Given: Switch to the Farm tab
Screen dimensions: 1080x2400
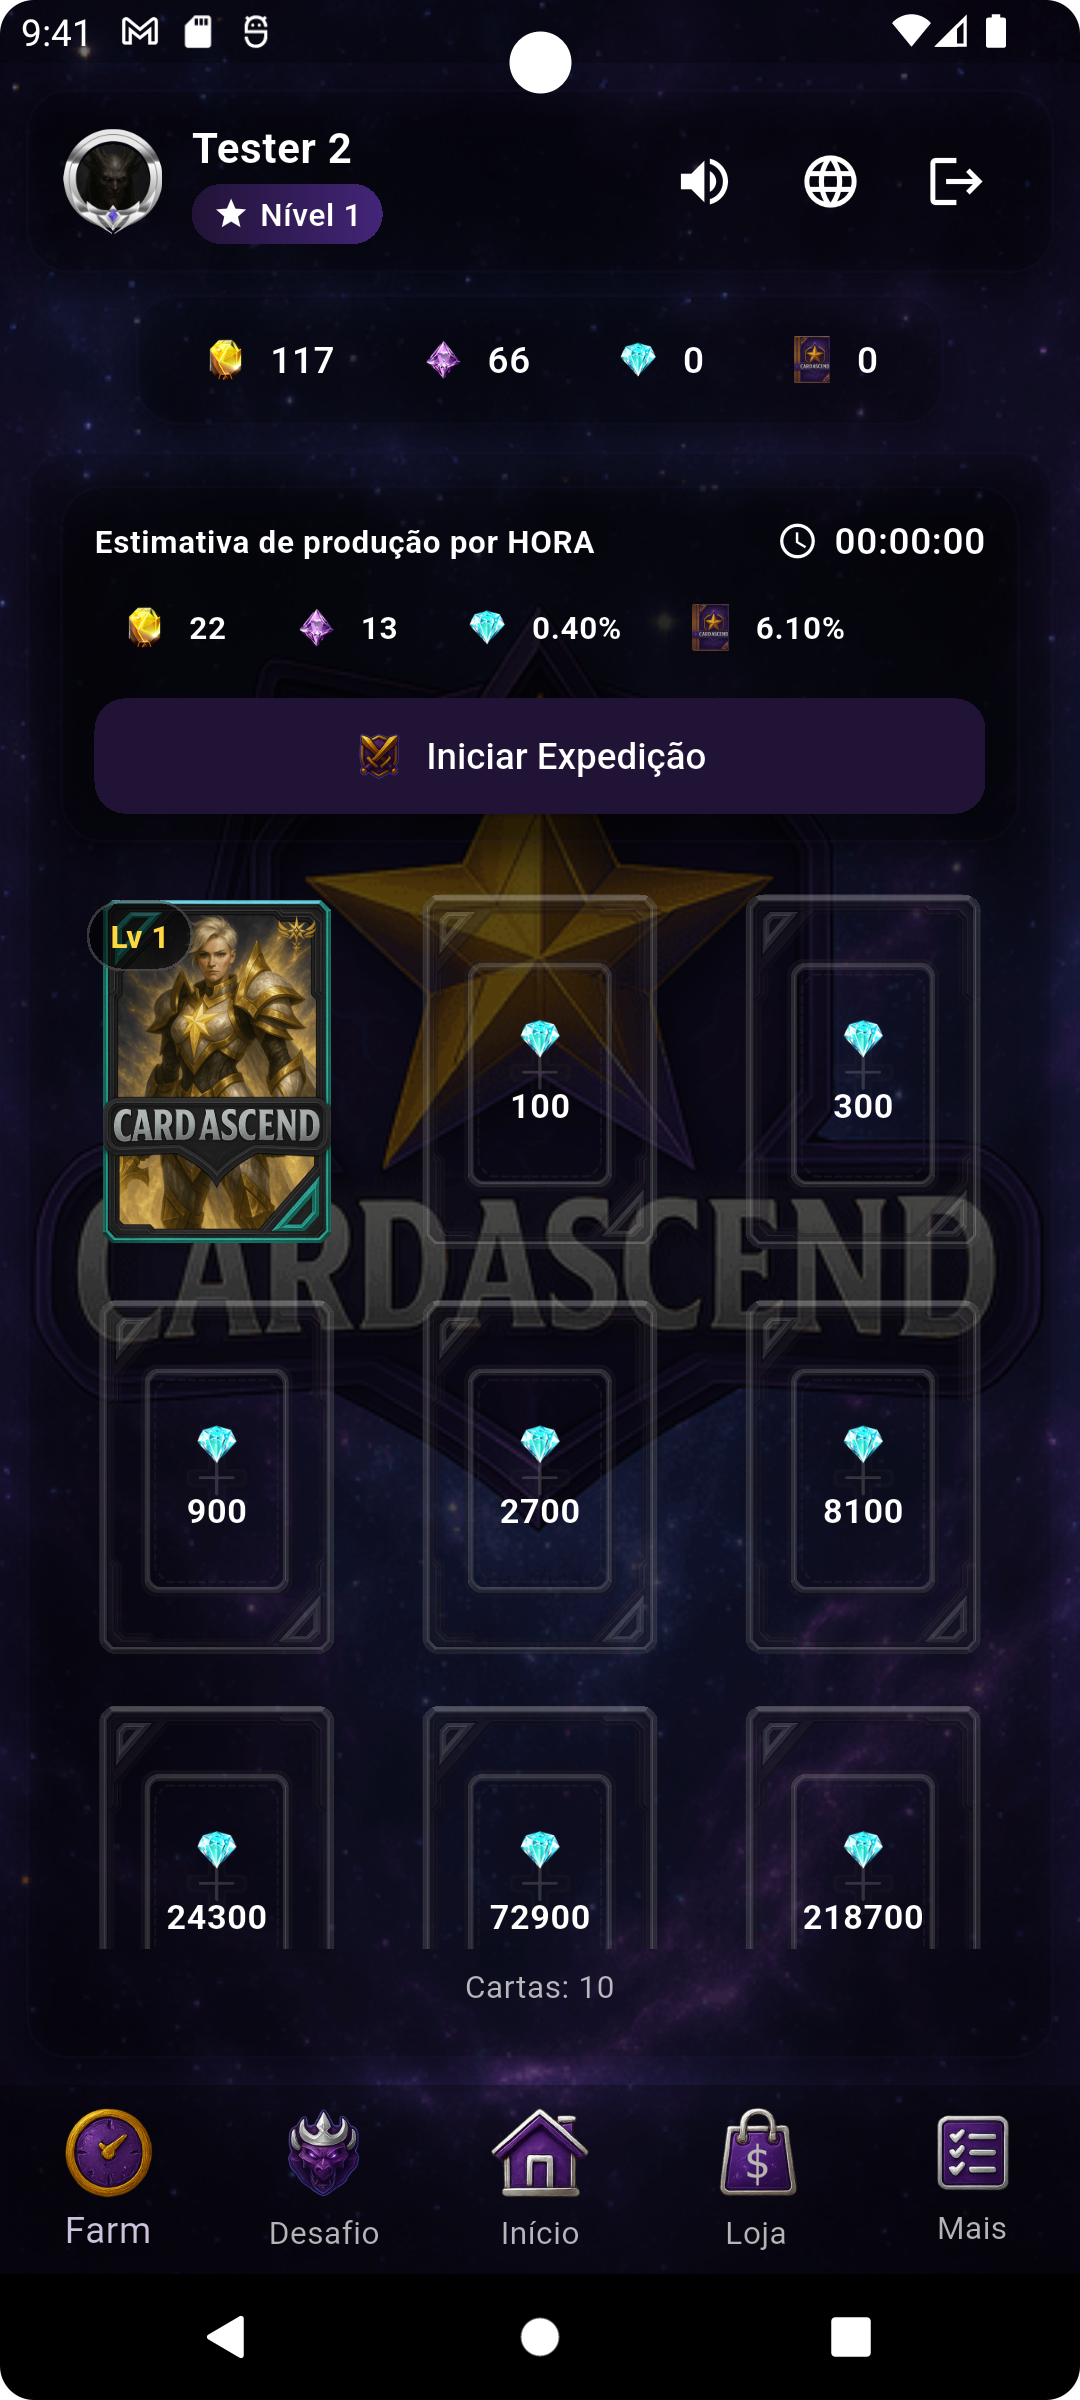Looking at the screenshot, I should [108, 2178].
